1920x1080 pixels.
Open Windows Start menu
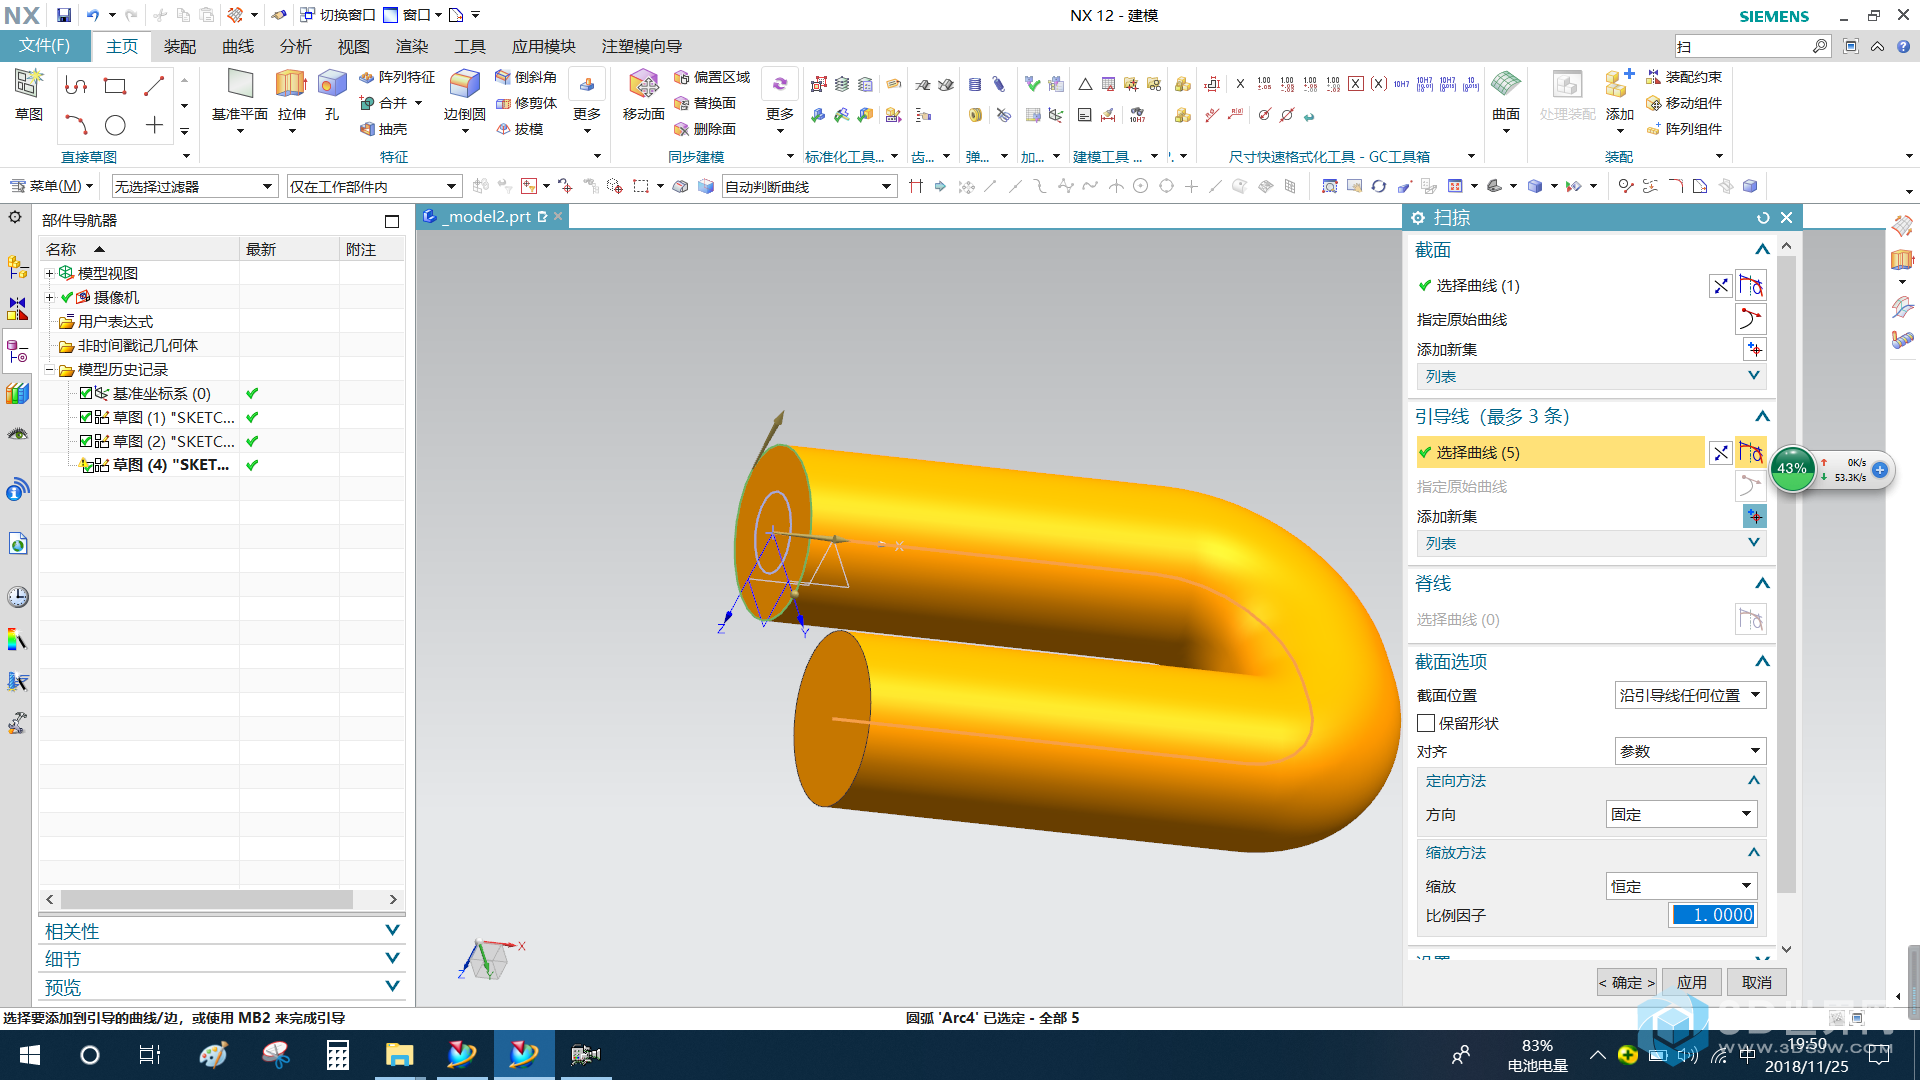(x=30, y=1055)
